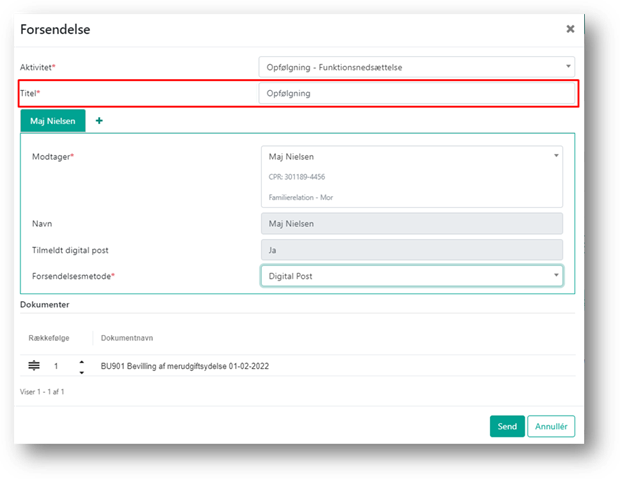620x479 pixels.
Task: Click the Tilmeldt digital post field
Action: point(411,250)
